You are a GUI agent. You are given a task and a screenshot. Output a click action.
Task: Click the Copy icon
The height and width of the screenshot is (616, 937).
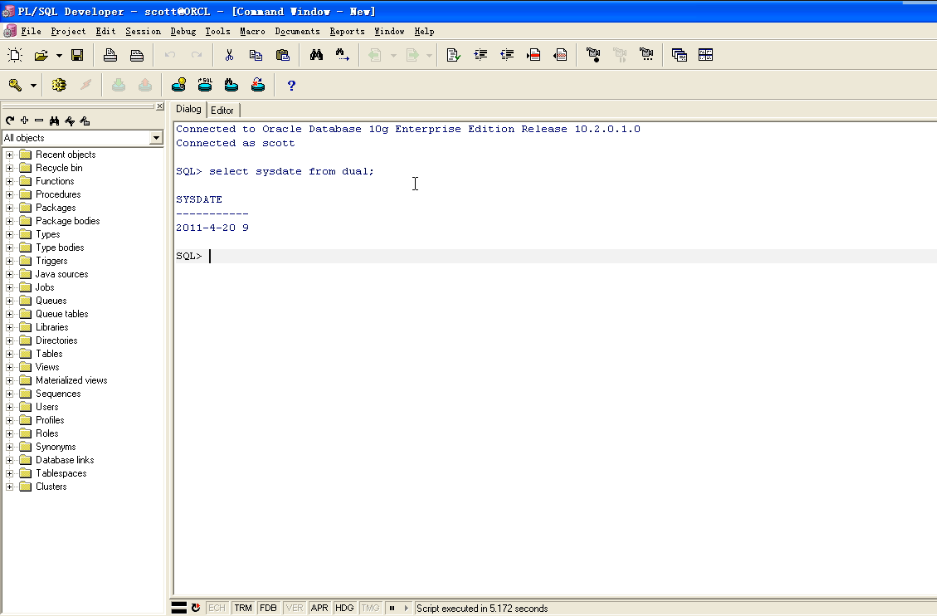click(256, 55)
